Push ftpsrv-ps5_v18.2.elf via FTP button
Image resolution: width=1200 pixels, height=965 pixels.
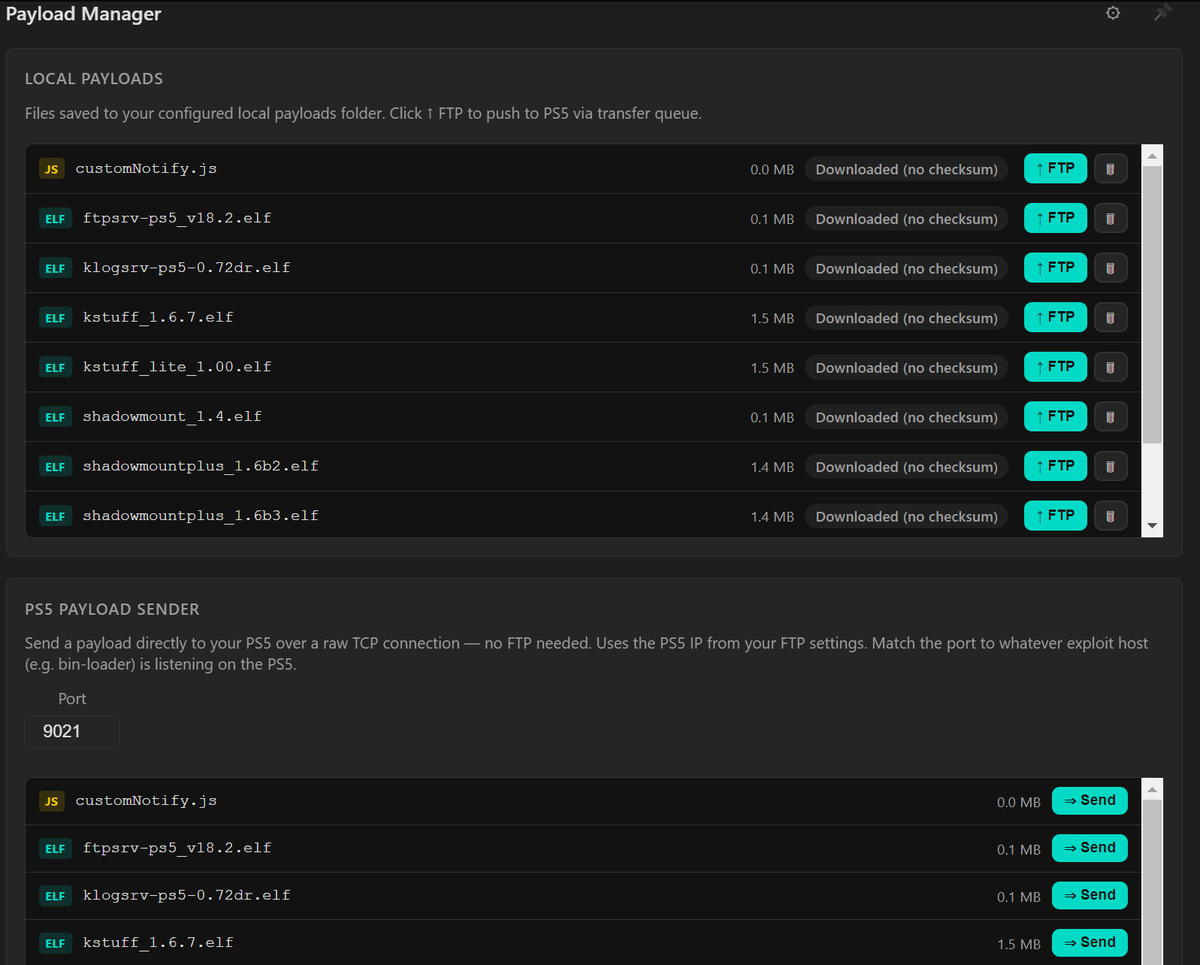[1055, 218]
